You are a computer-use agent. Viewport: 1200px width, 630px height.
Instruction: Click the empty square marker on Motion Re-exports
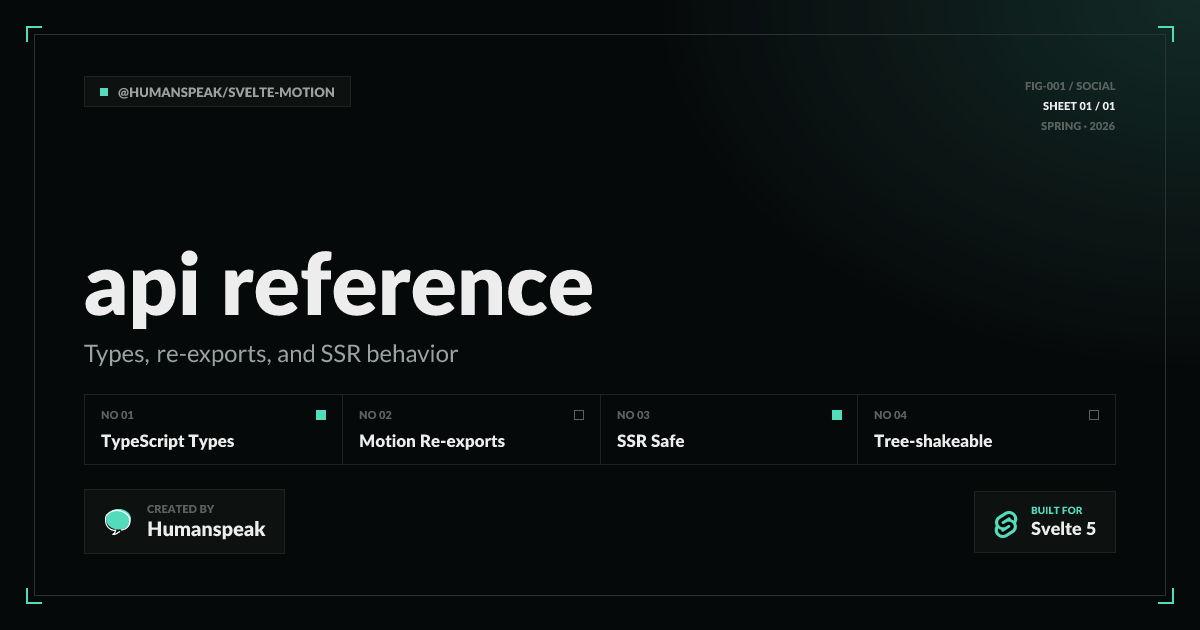(x=579, y=415)
